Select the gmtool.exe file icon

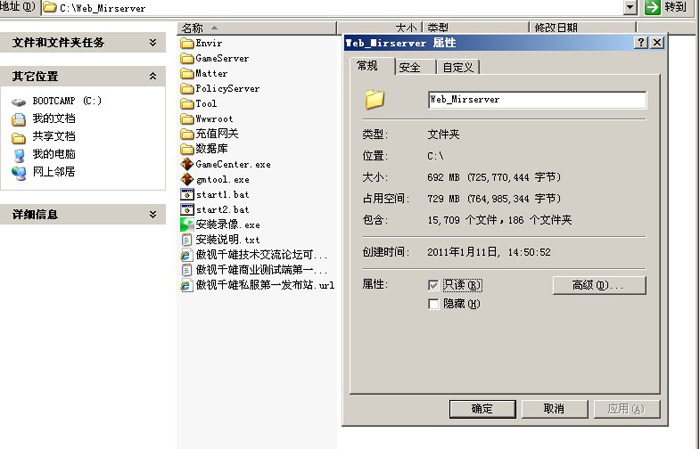coord(187,179)
